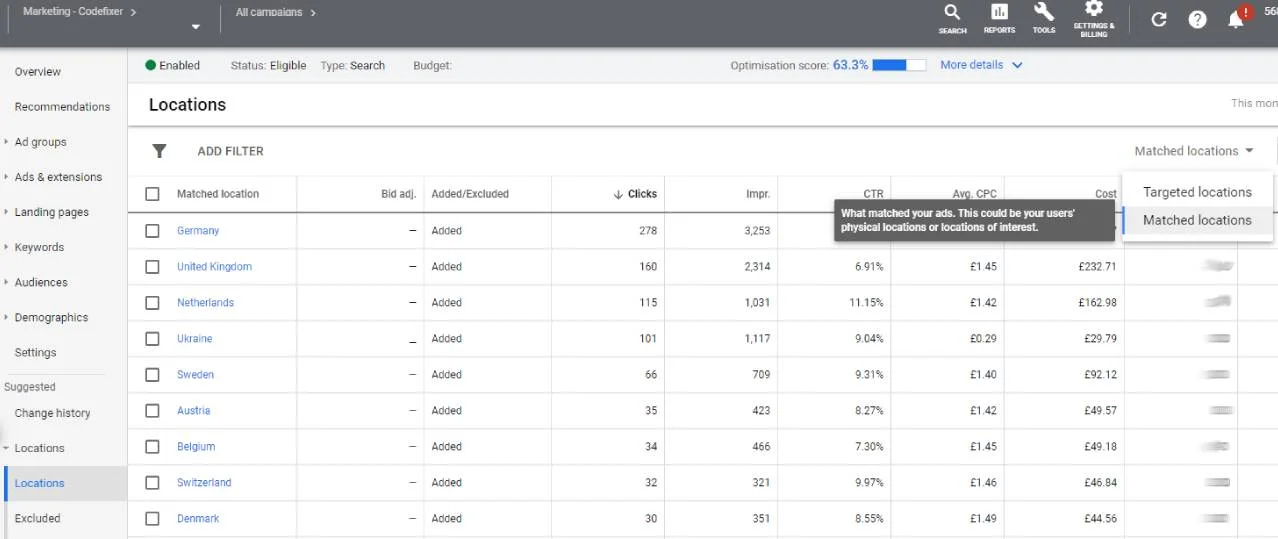Click the refresh icon

1159,19
